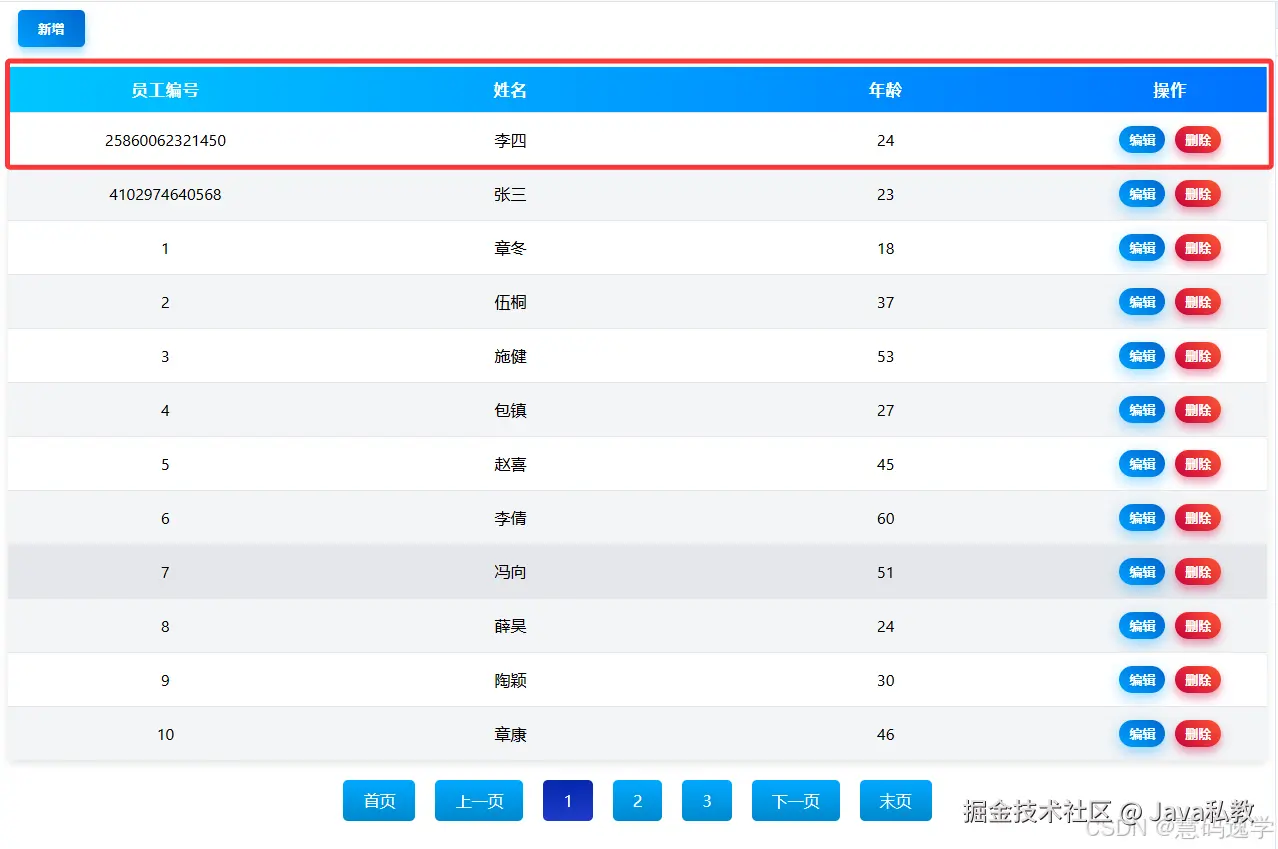Click the 年龄 column header
The height and width of the screenshot is (849, 1278).
pyautogui.click(x=885, y=90)
